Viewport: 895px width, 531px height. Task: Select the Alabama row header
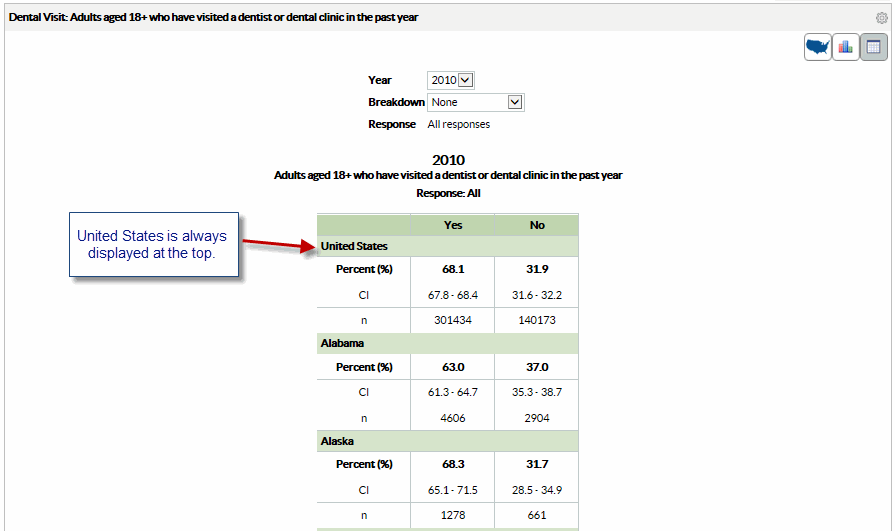(x=342, y=343)
